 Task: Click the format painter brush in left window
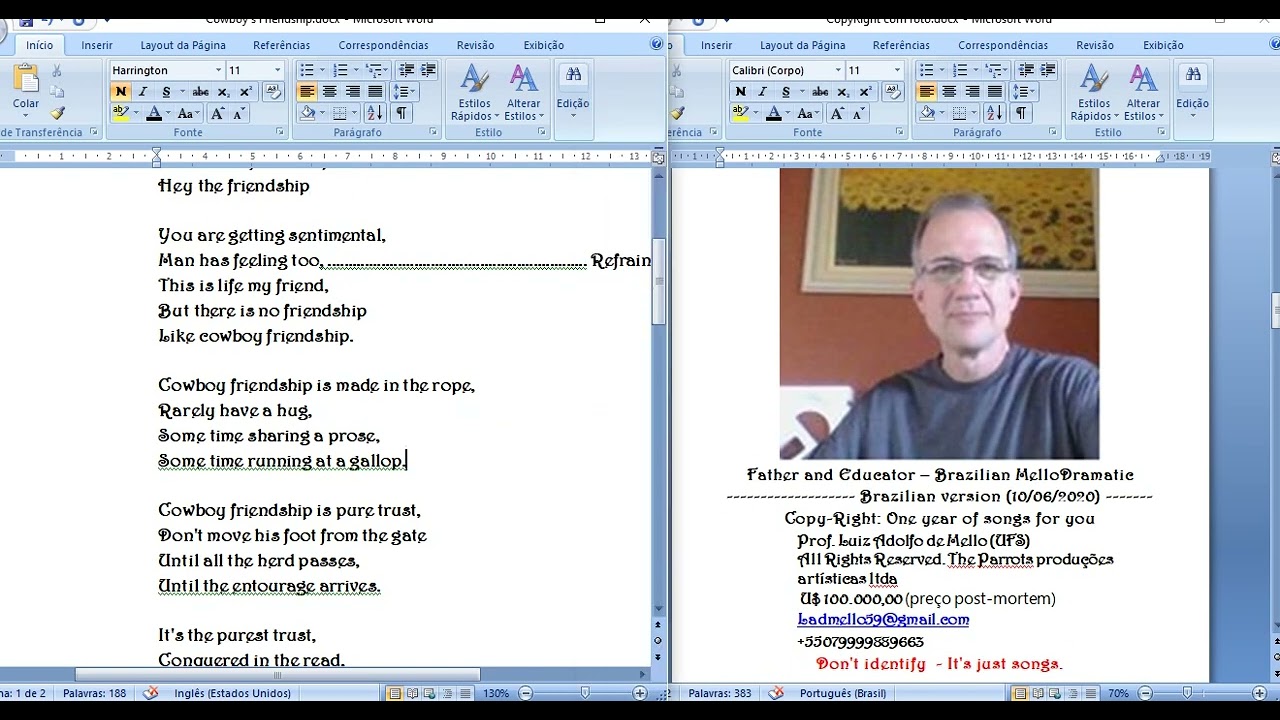point(57,114)
